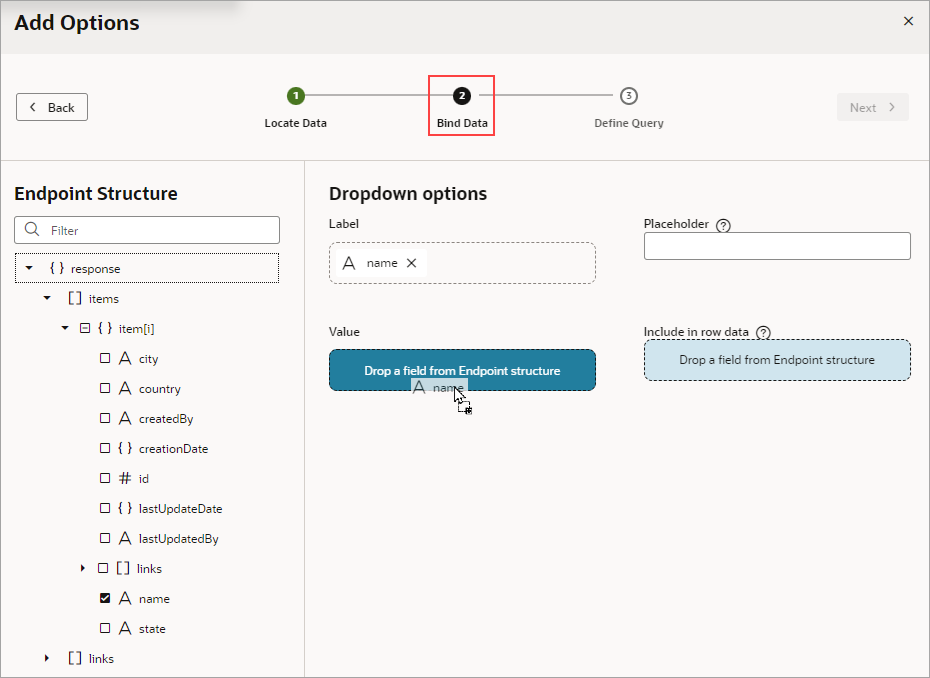930x678 pixels.
Task: Click the item[i] object braces icon
Action: point(105,328)
